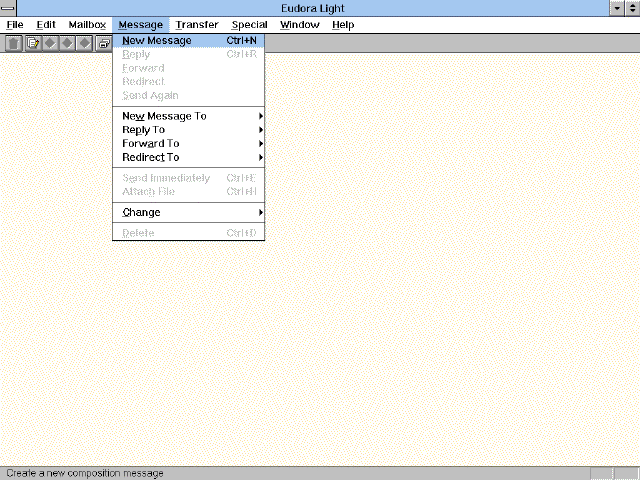This screenshot has height=480, width=640.
Task: Click the printer toolbar icon
Action: (x=104, y=43)
